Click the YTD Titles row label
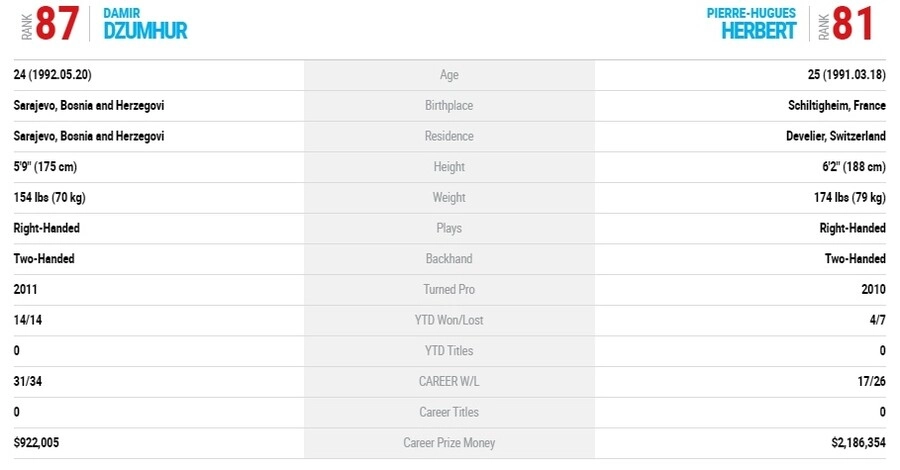Viewport: 900px width, 470px height. (449, 351)
